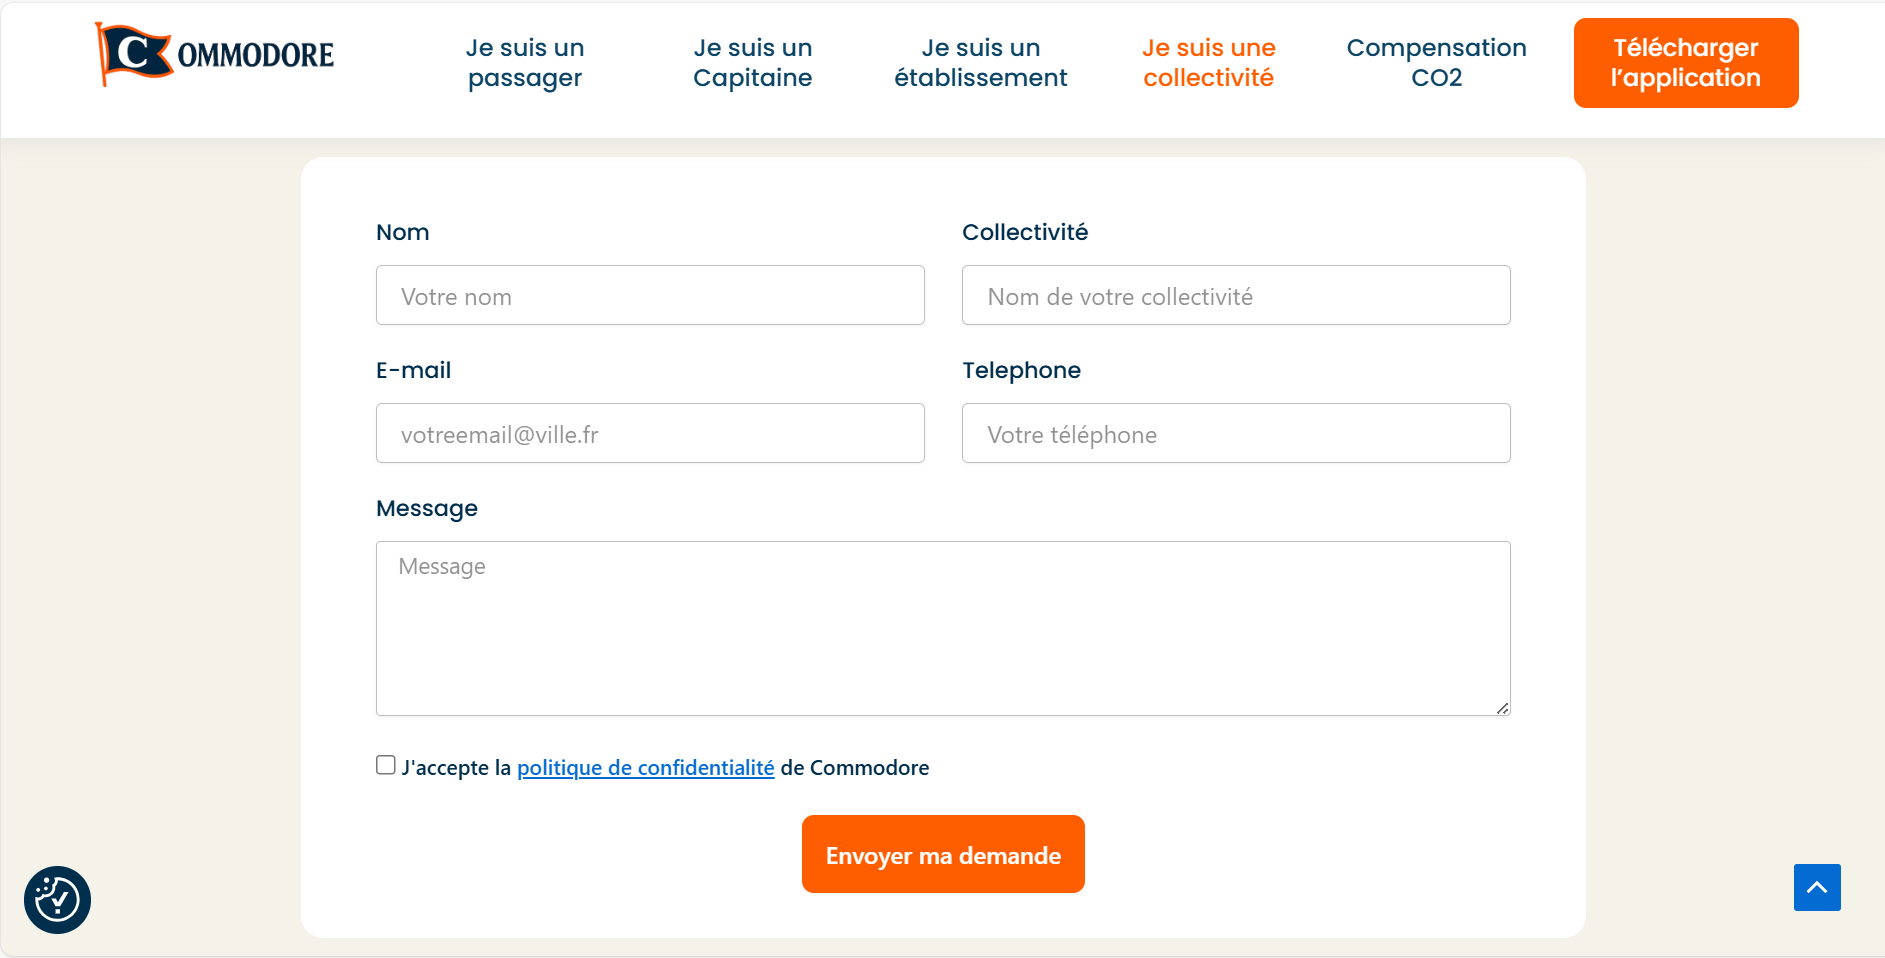
Task: Focus the 'Votre nom' input field
Action: [650, 295]
